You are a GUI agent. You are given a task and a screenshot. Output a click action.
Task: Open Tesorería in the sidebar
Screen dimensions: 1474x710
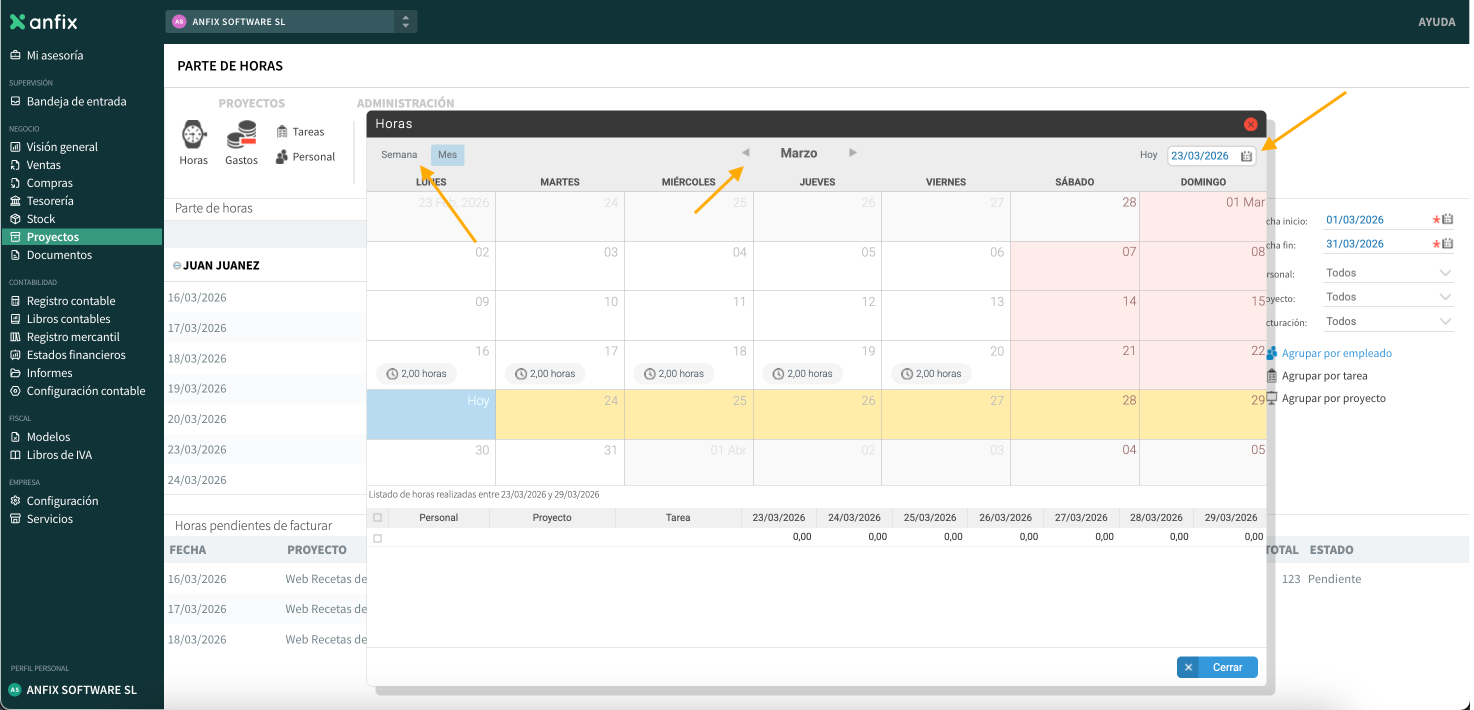(x=50, y=201)
